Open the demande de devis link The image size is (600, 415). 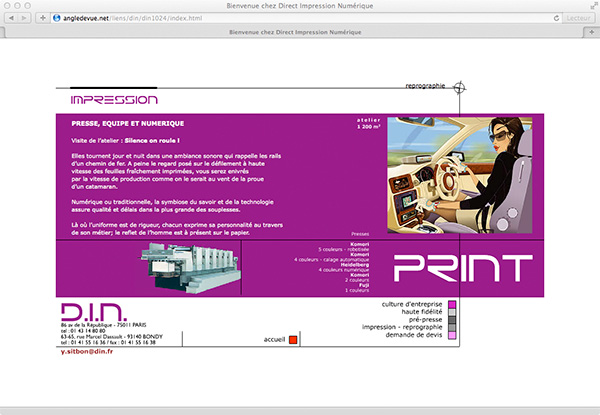(x=415, y=335)
